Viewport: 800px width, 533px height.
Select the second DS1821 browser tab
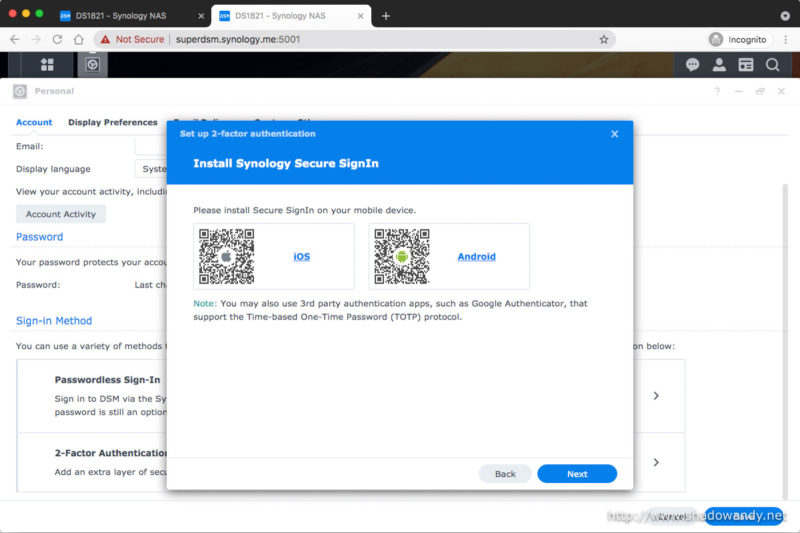[x=291, y=16]
